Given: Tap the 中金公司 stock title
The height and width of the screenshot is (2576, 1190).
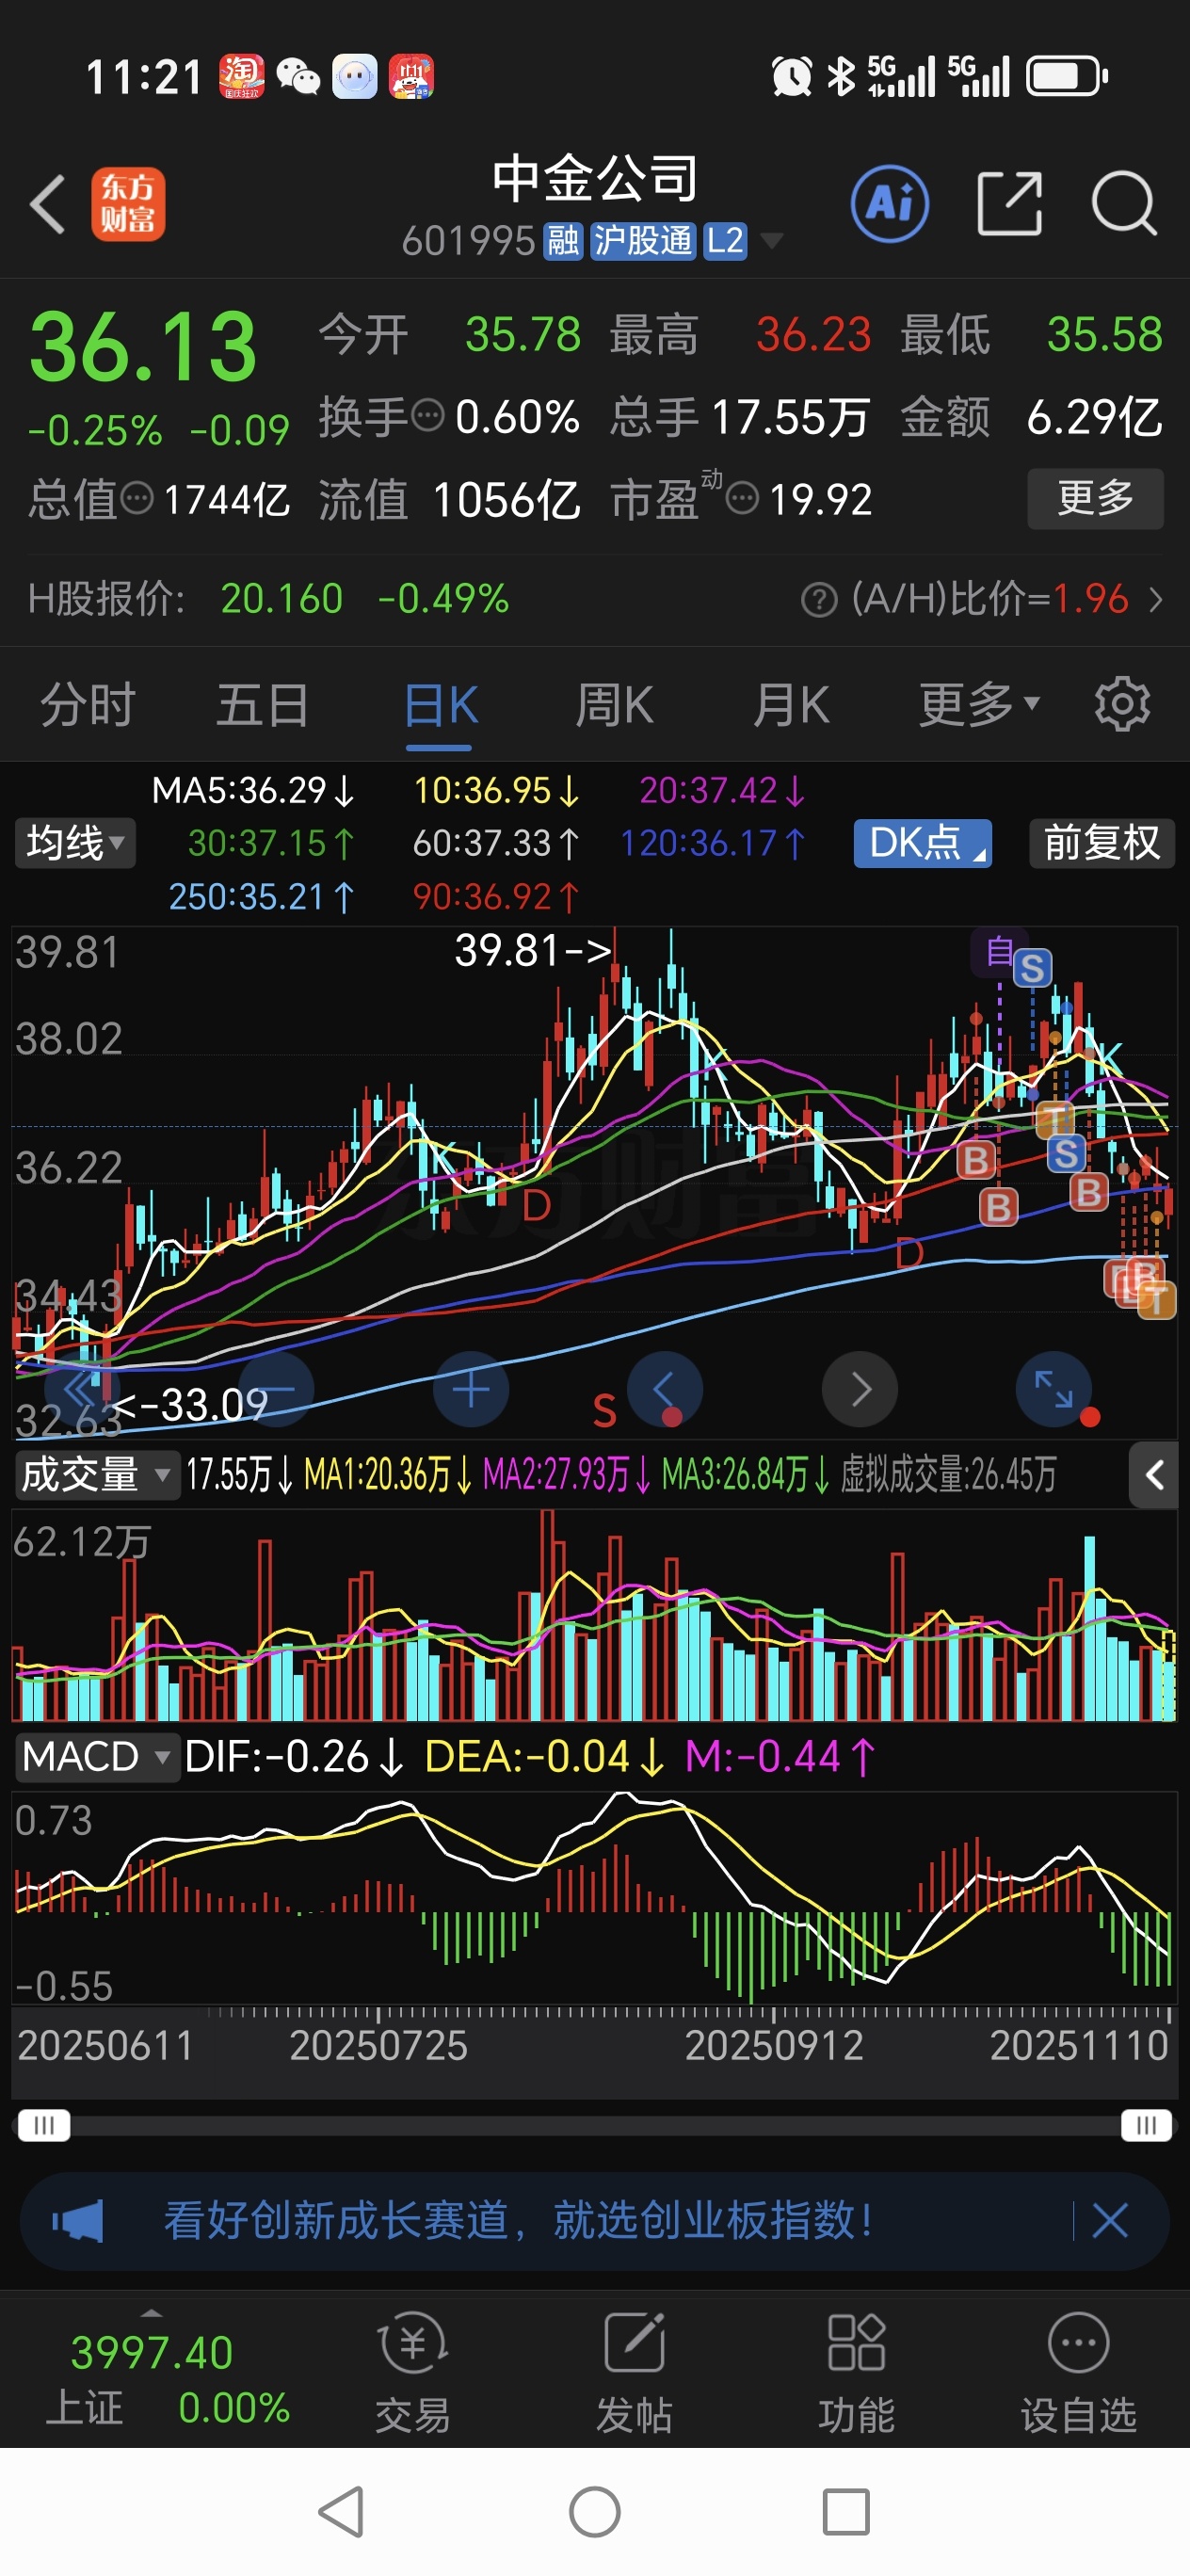Looking at the screenshot, I should click(x=595, y=179).
